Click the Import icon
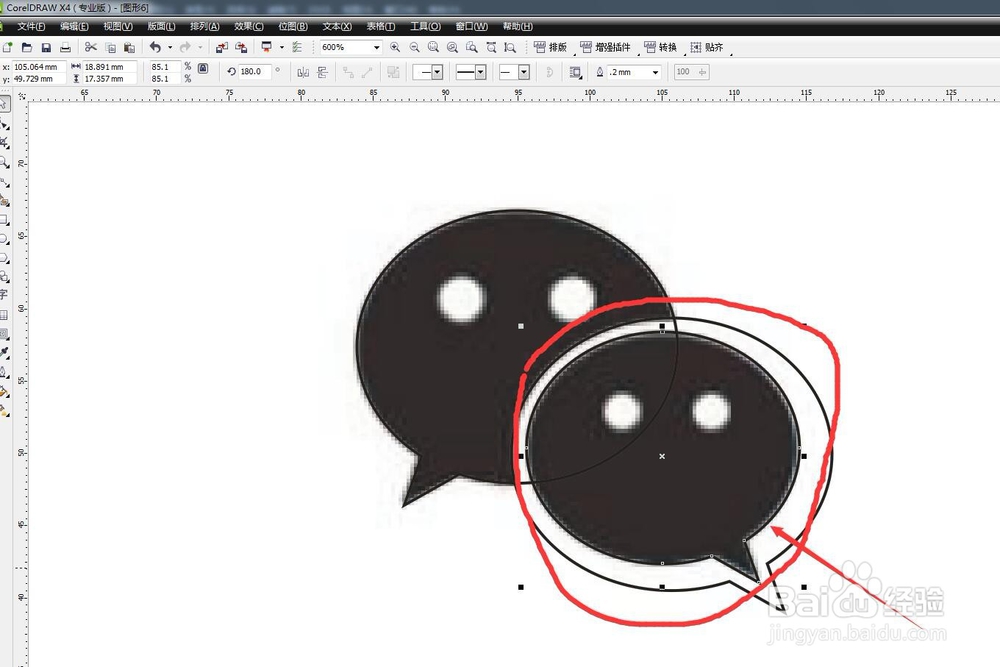The width and height of the screenshot is (1000, 667). tap(222, 47)
